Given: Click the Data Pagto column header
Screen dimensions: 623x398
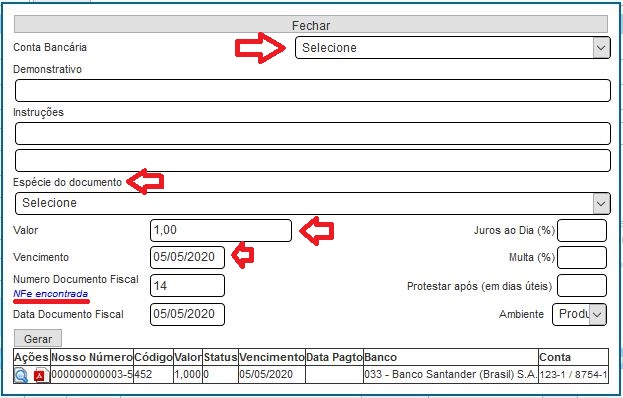Looking at the screenshot, I should click(x=335, y=357).
